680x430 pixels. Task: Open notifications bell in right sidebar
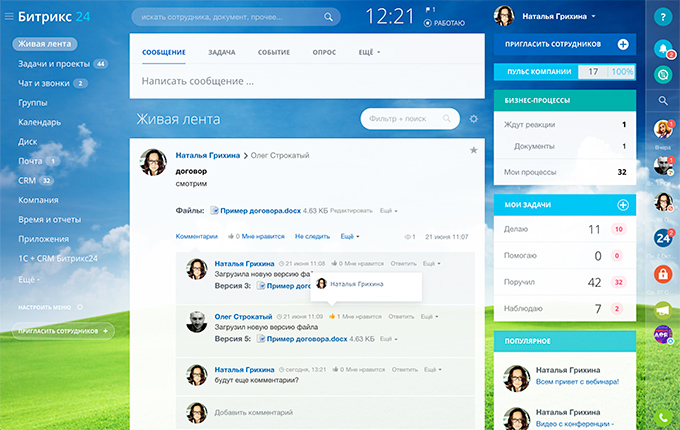tap(662, 48)
